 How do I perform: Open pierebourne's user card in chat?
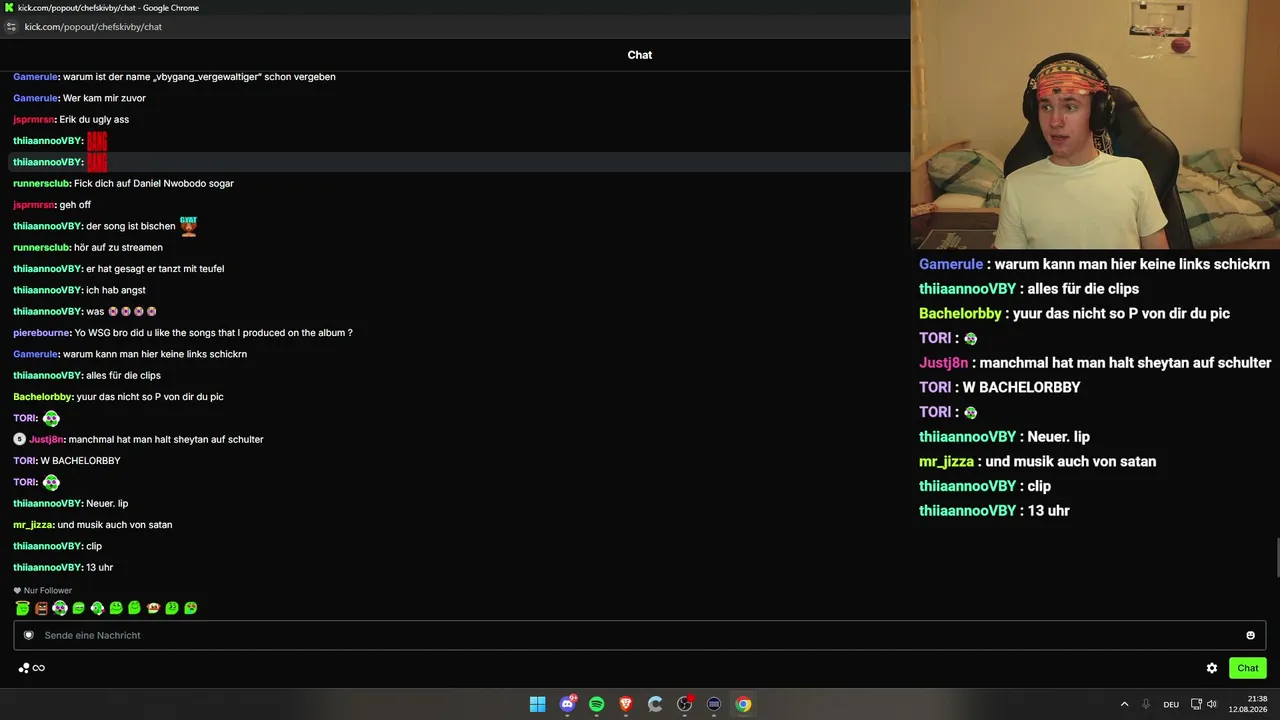pyautogui.click(x=41, y=333)
